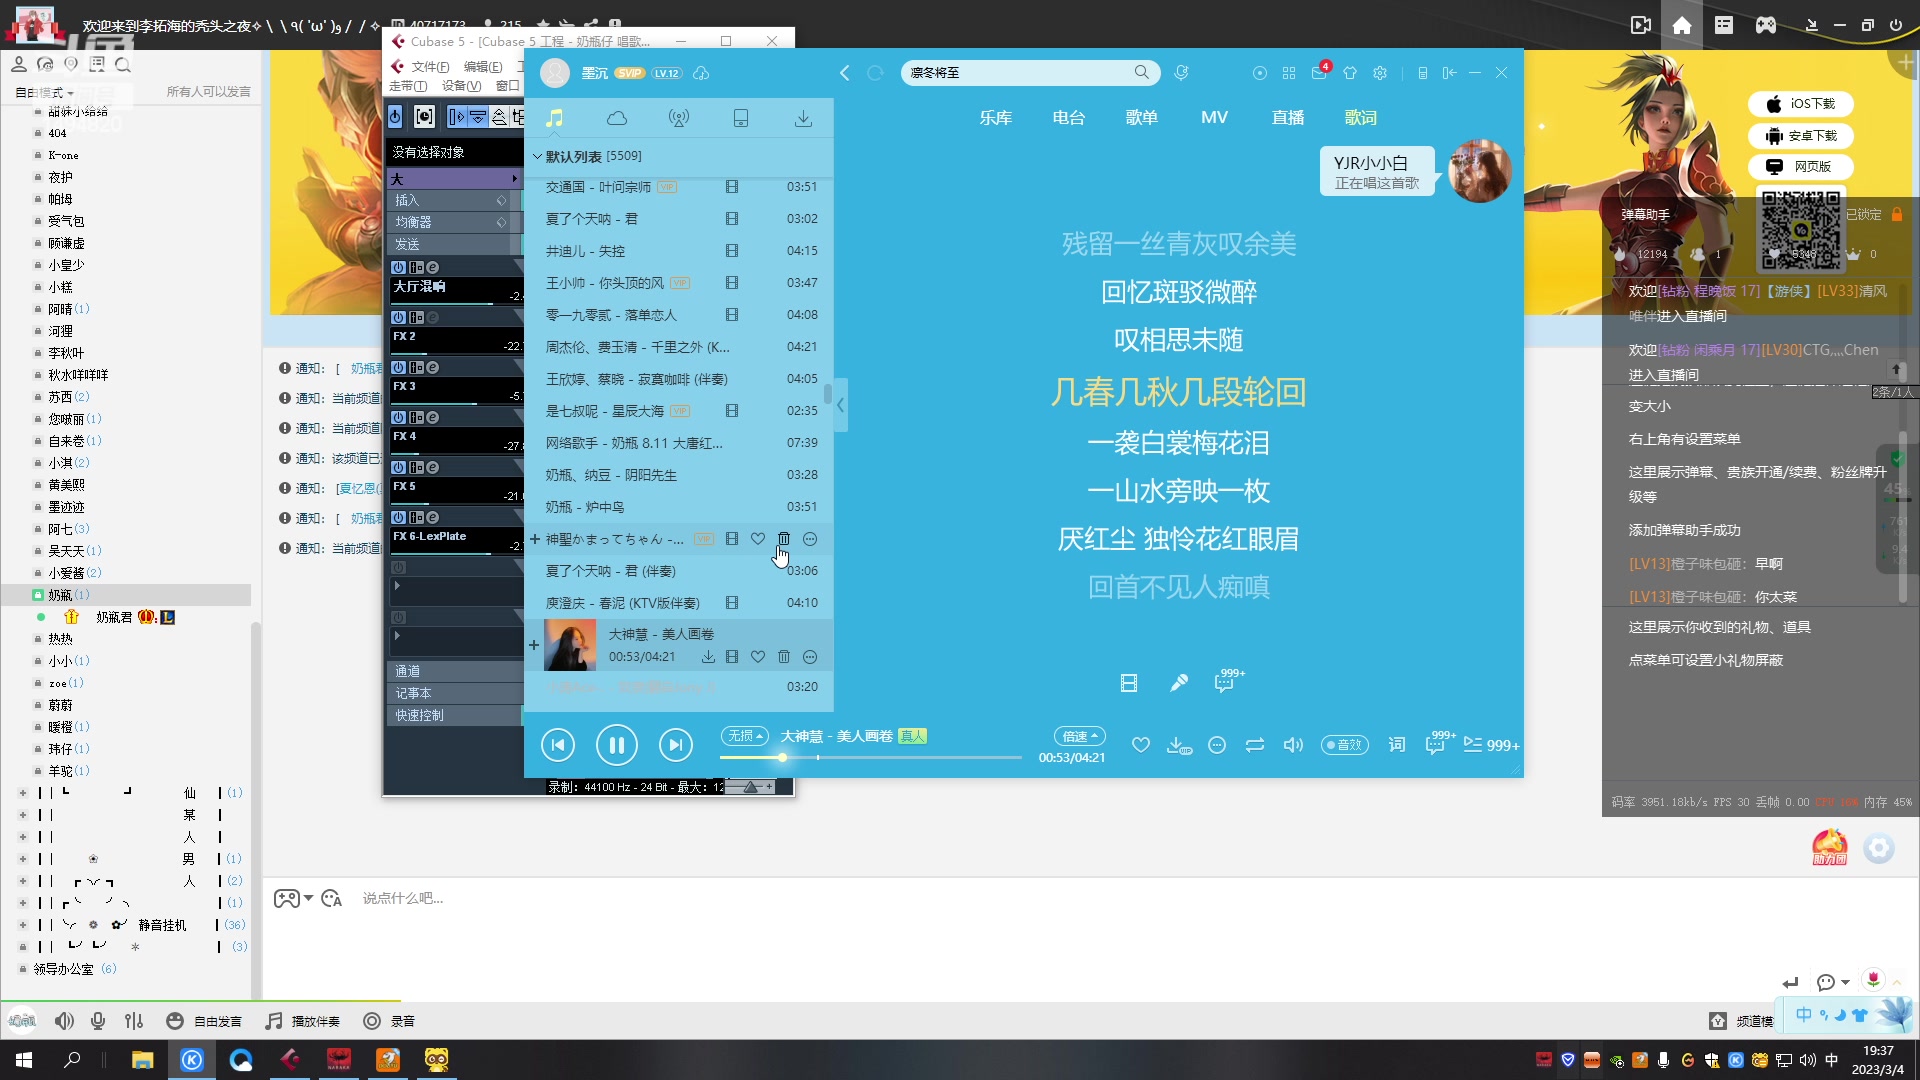Open the messages envelope with badge 4

coord(1319,72)
